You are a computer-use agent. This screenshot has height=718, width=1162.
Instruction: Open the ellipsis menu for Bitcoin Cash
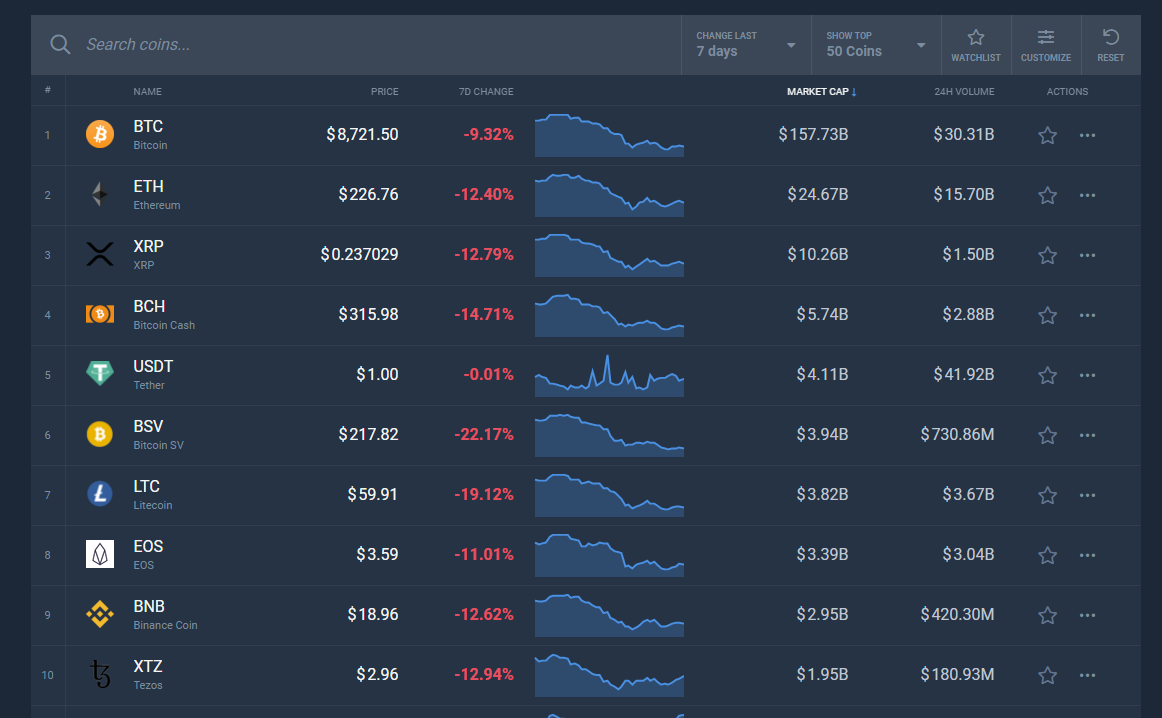[1087, 314]
